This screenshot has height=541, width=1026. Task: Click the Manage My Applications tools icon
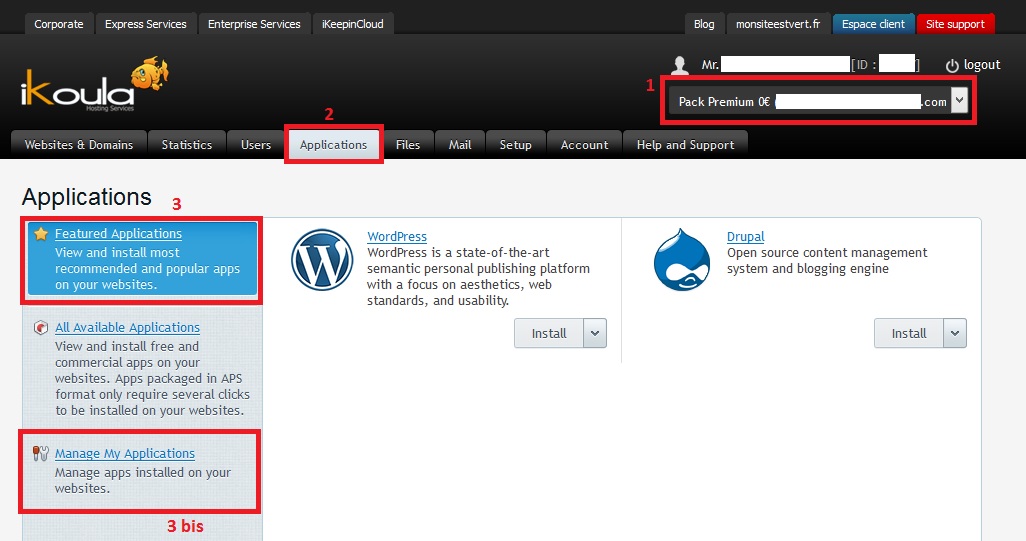coord(41,454)
